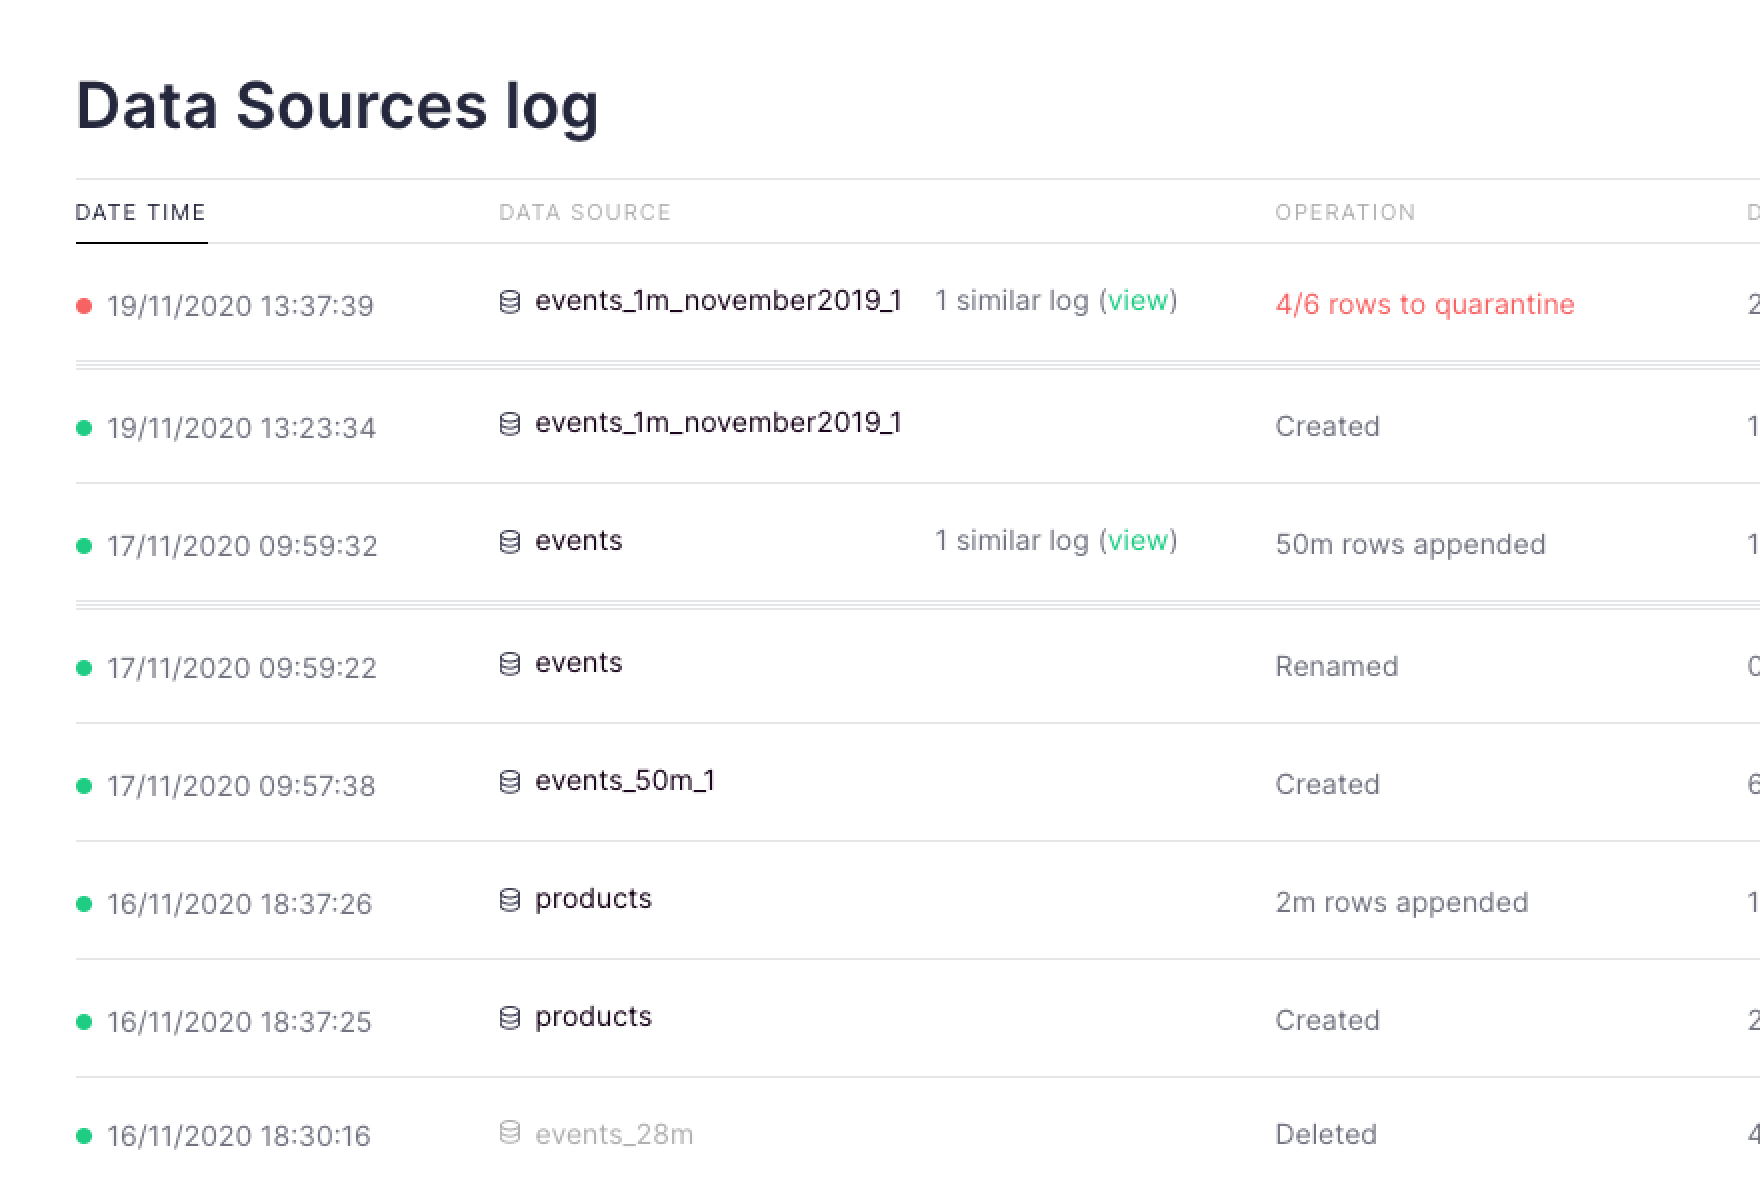Click 'Created' operation in products 18:37:25 row
This screenshot has width=1760, height=1188.
tap(1327, 1021)
